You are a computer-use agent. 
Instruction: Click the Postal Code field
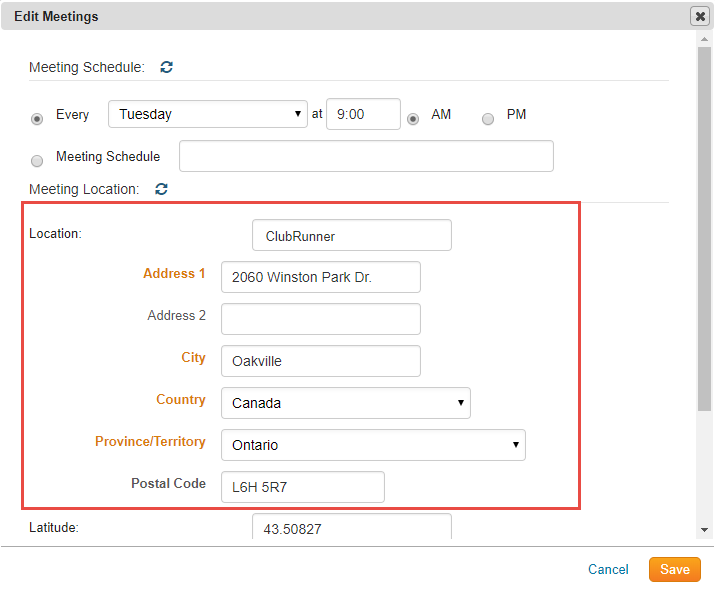click(302, 487)
